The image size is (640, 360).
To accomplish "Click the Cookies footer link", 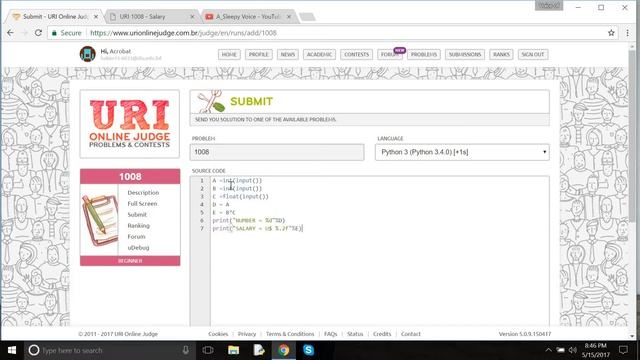I will coord(218,334).
